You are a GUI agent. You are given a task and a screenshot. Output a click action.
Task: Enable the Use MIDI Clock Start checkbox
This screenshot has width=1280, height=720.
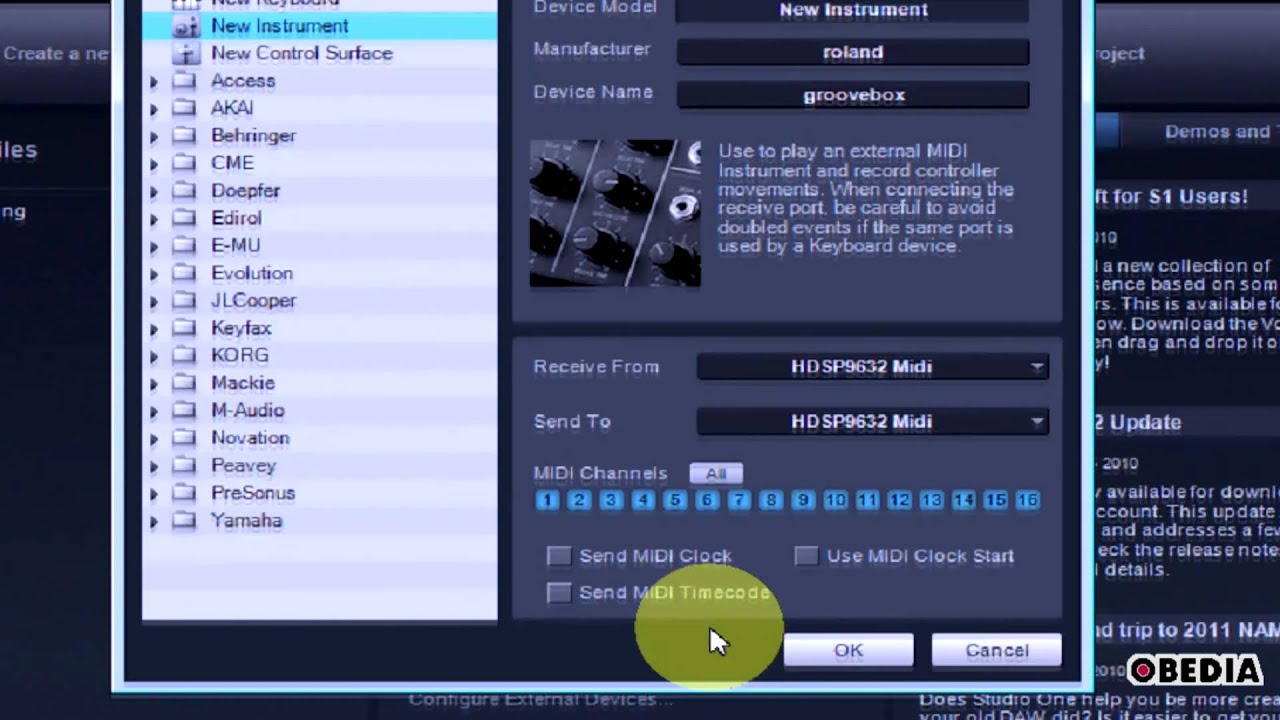point(806,556)
